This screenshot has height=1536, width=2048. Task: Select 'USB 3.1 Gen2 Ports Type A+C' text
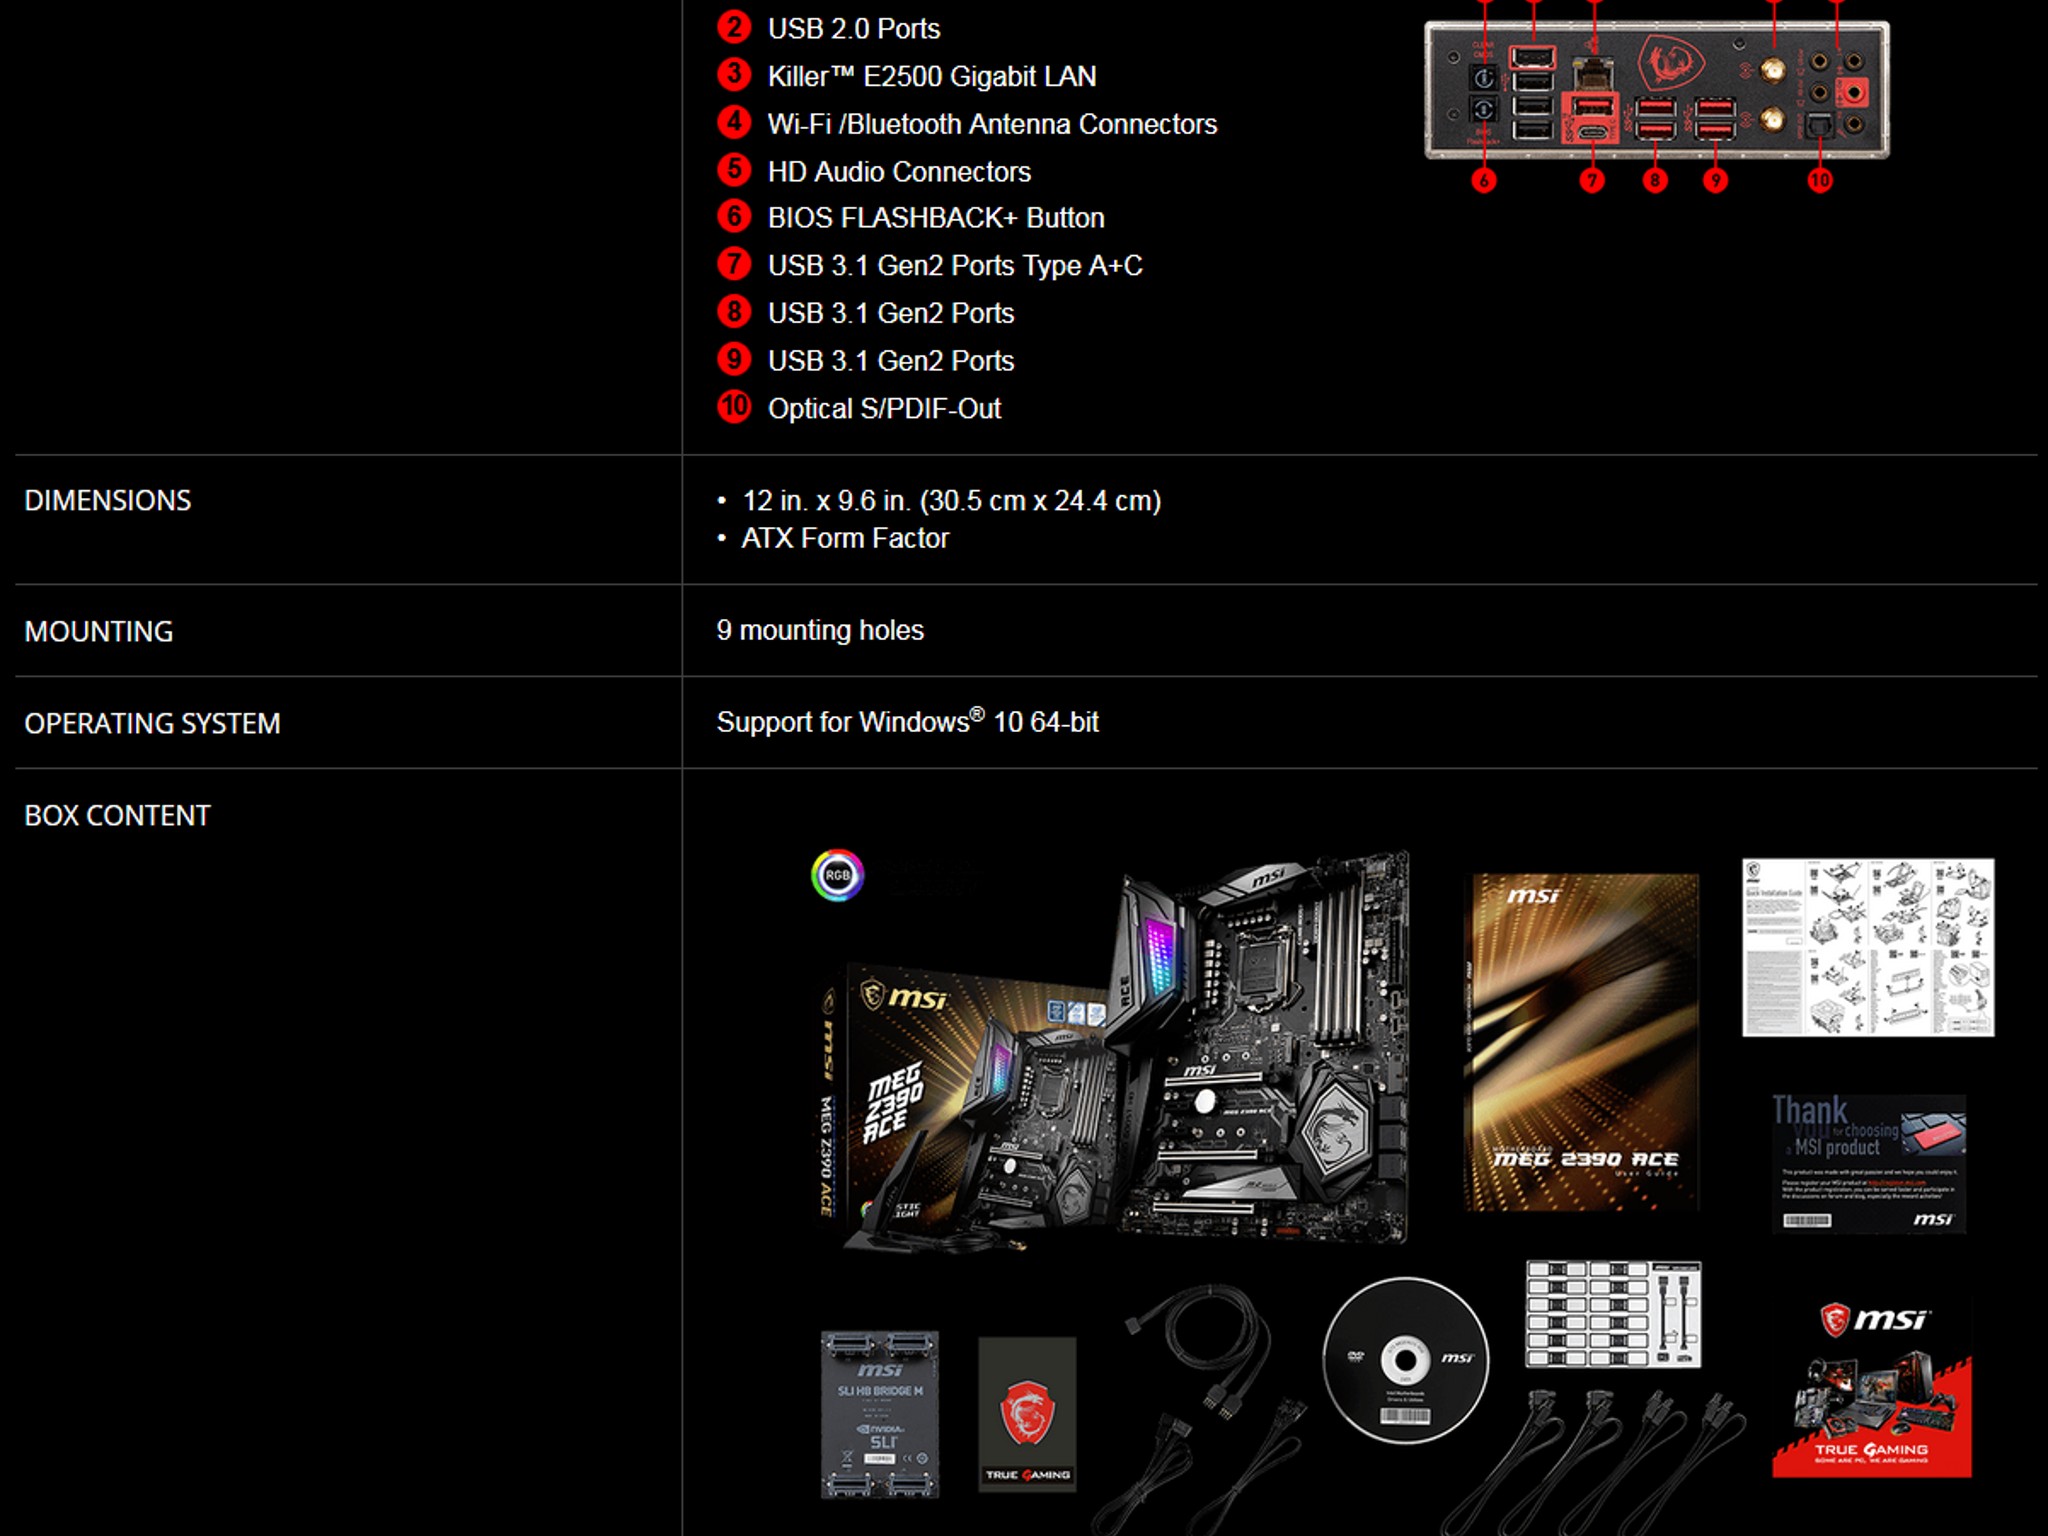point(955,266)
